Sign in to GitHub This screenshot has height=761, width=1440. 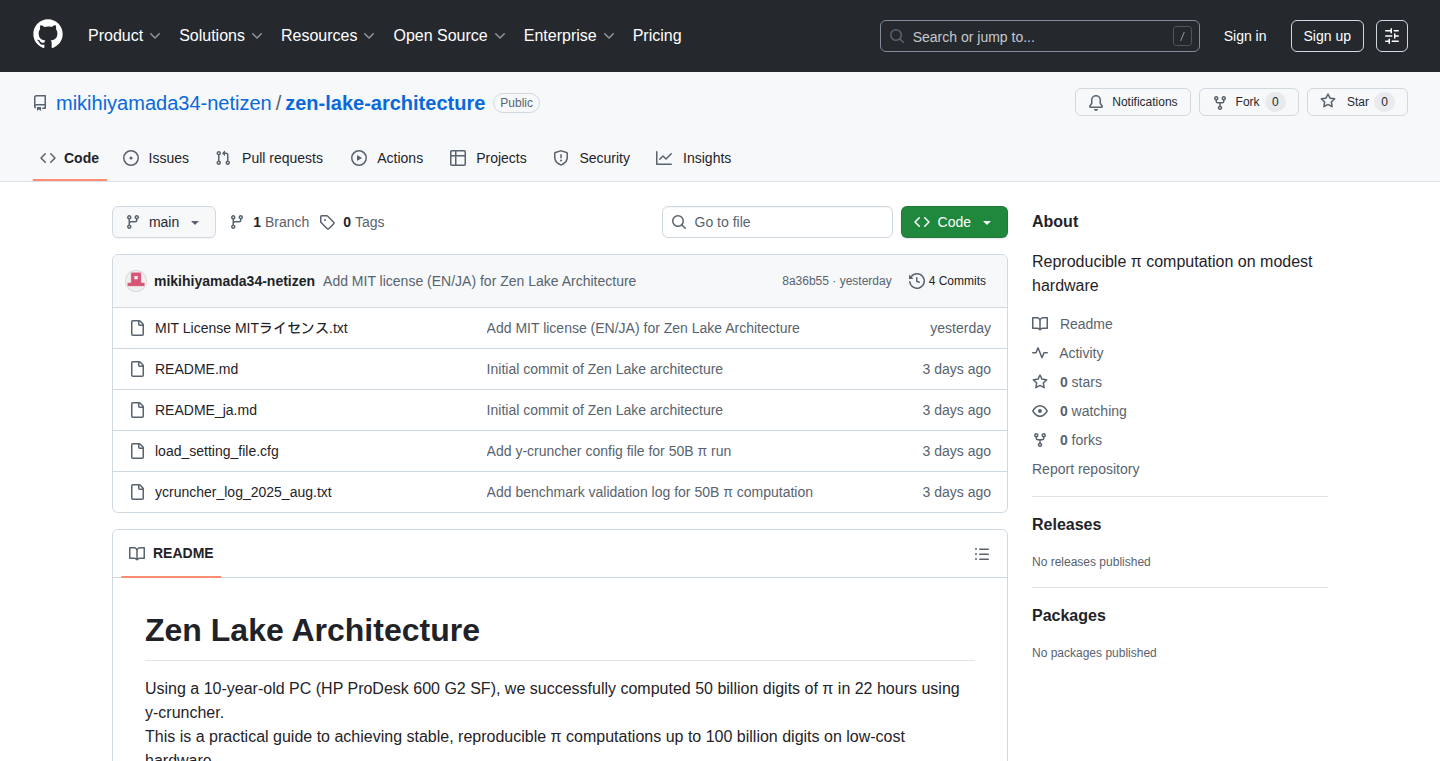1245,36
